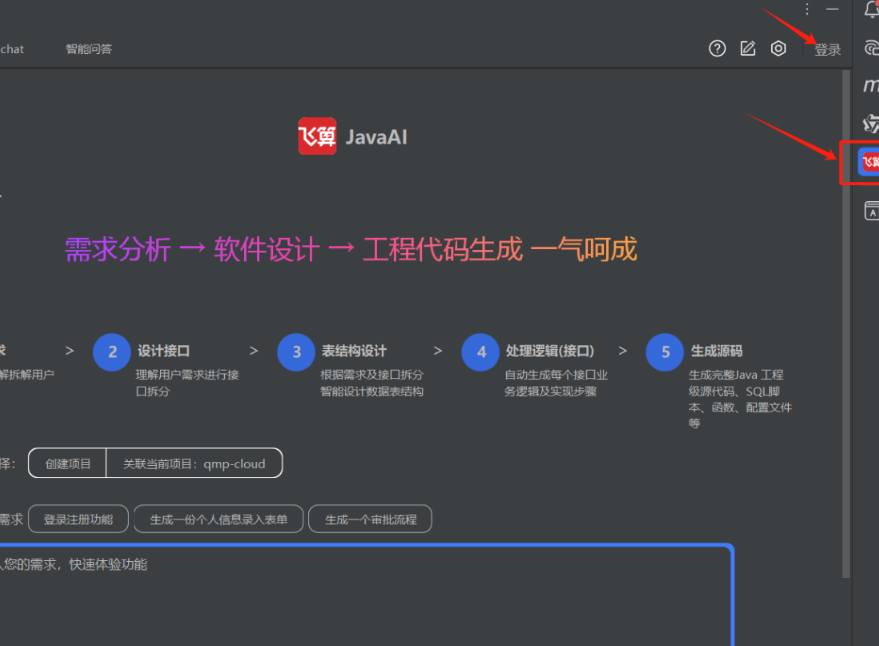Choose 生成一个审批流程 sample requirement

coord(371,519)
